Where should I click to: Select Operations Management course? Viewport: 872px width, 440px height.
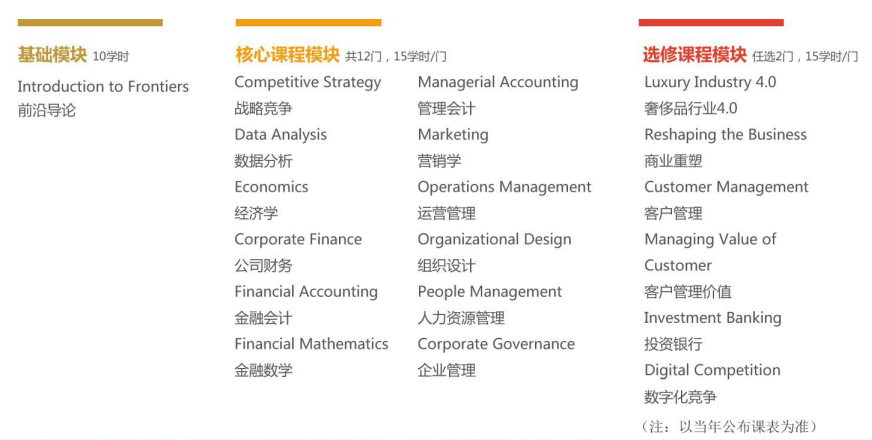[504, 187]
